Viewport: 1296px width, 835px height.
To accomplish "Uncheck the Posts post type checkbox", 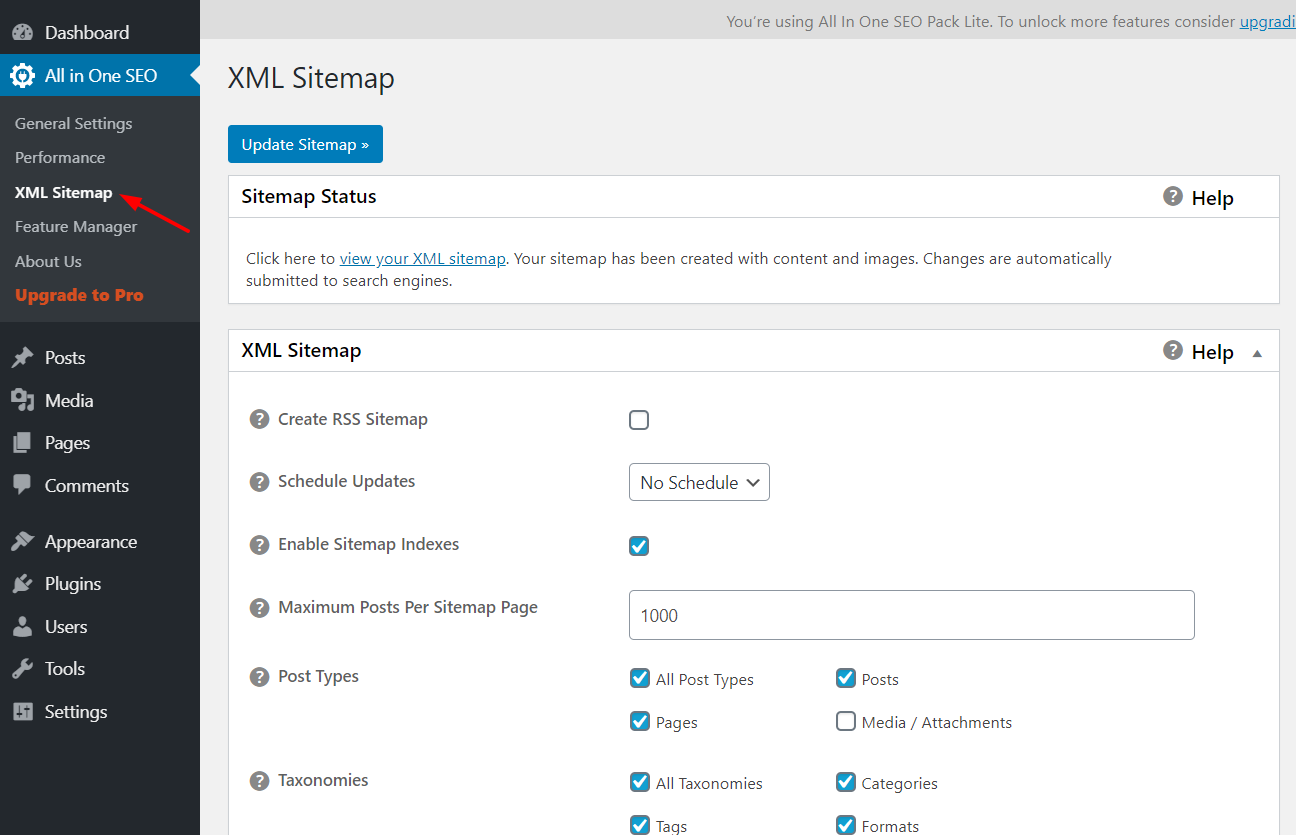I will pos(846,678).
